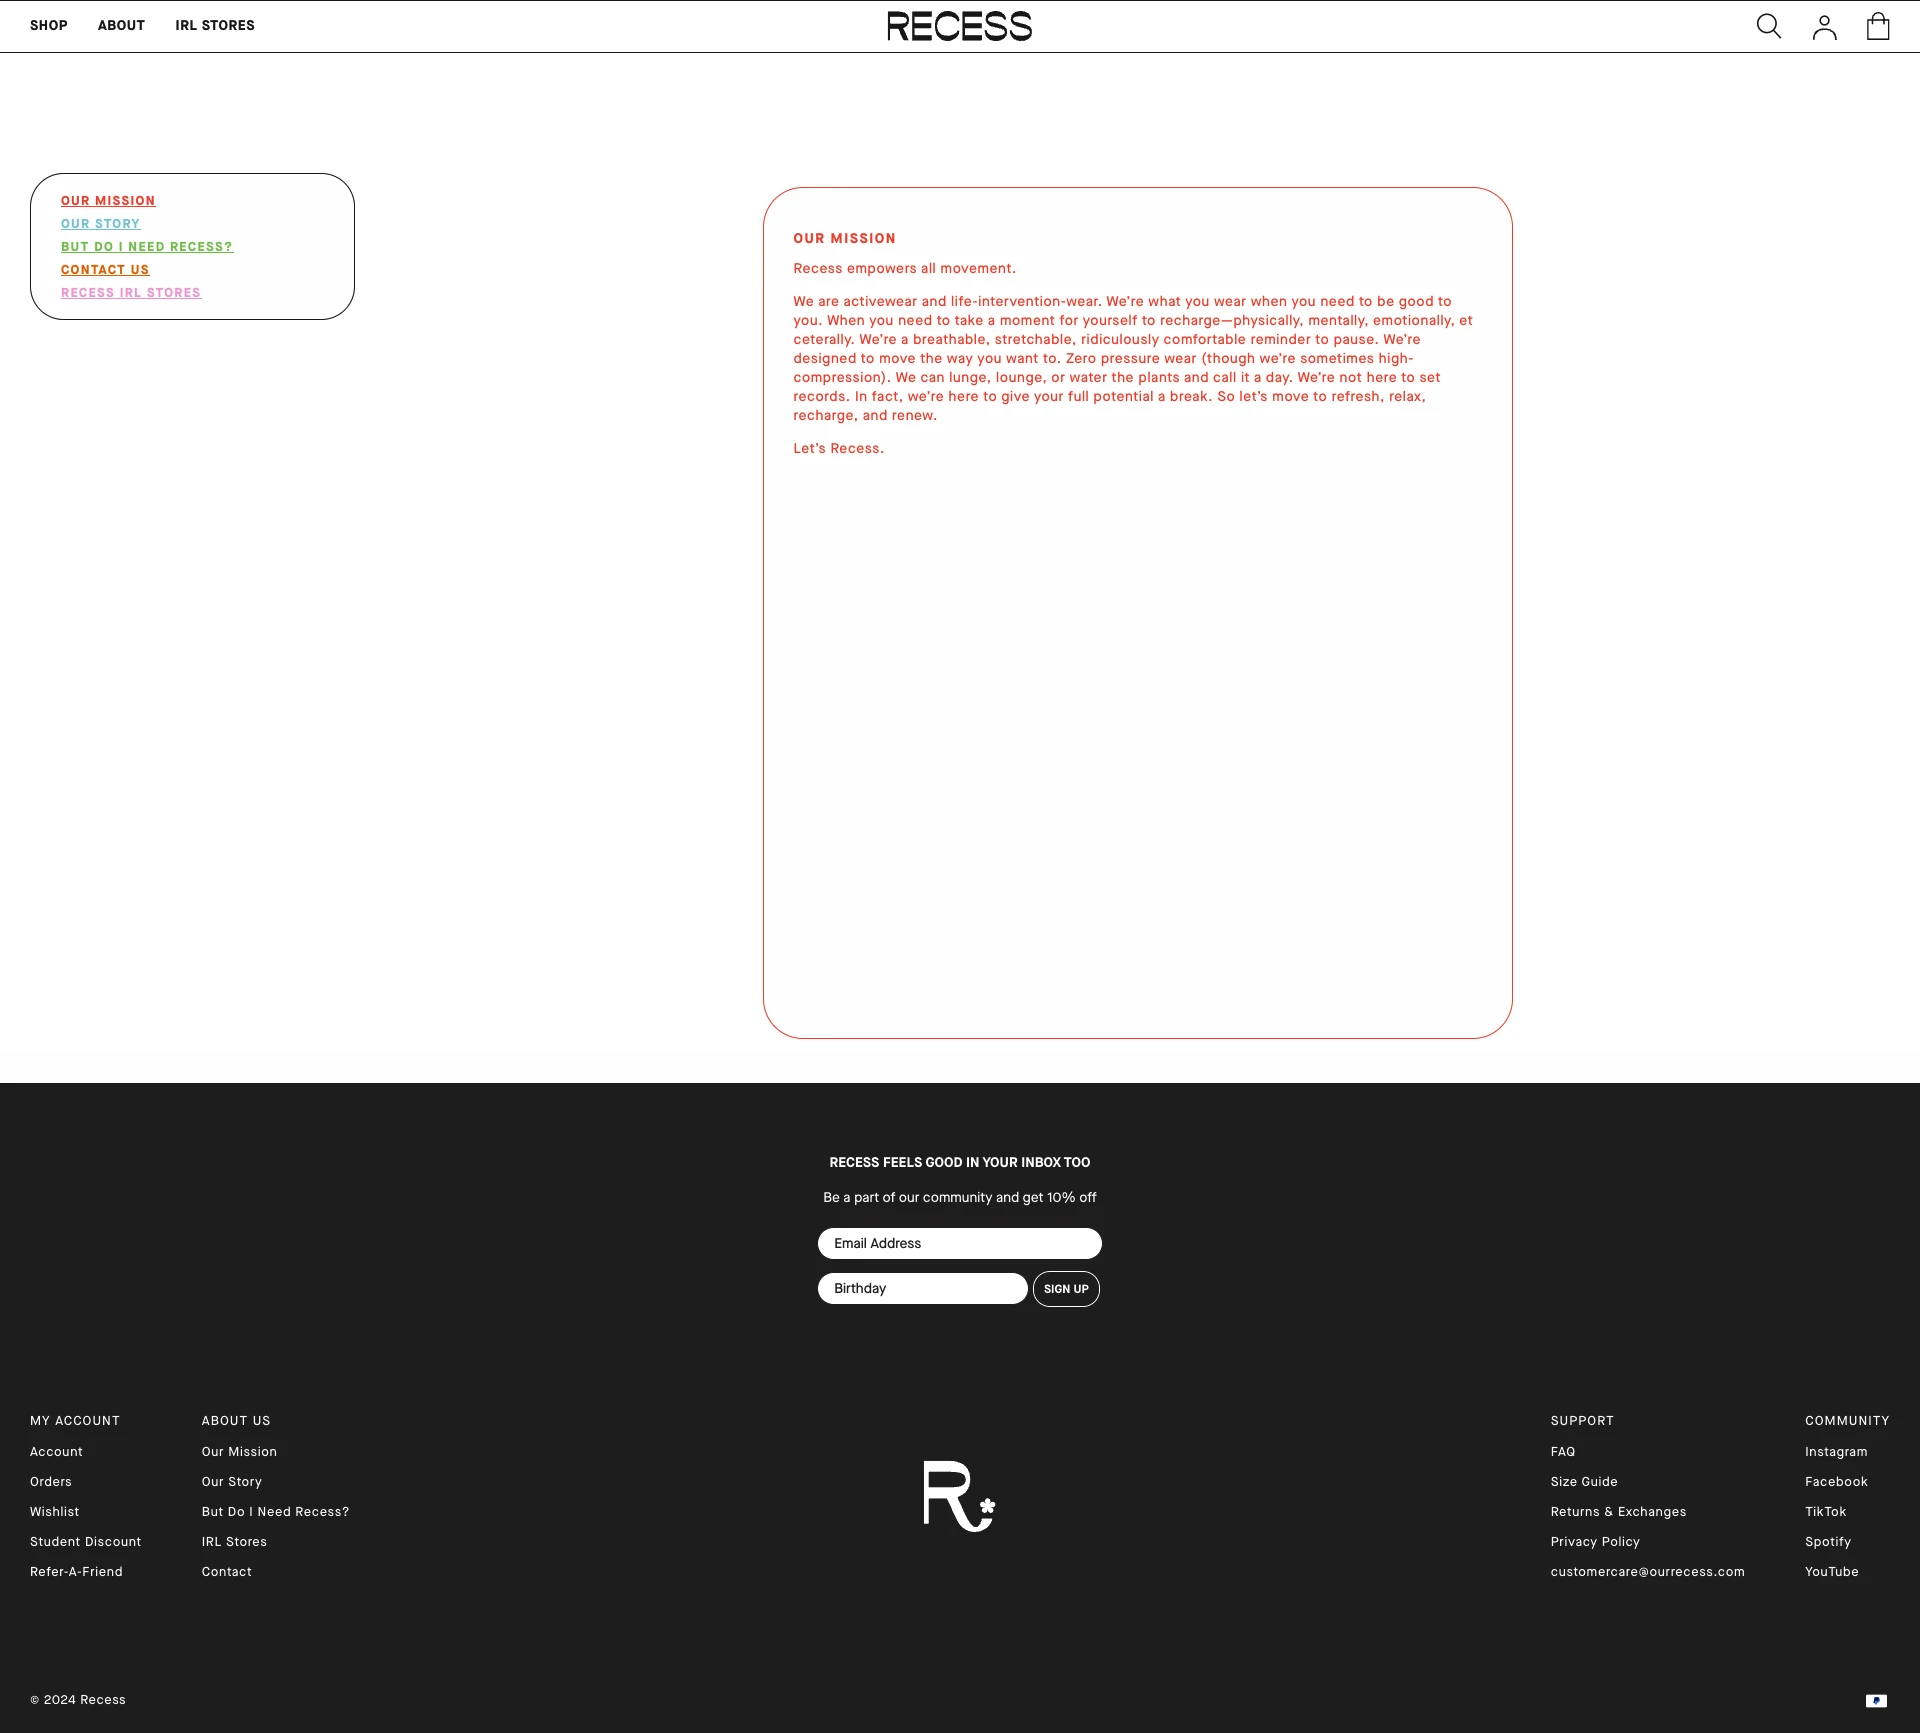Click the SIGN UP button
1920x1733 pixels.
[x=1066, y=1289]
